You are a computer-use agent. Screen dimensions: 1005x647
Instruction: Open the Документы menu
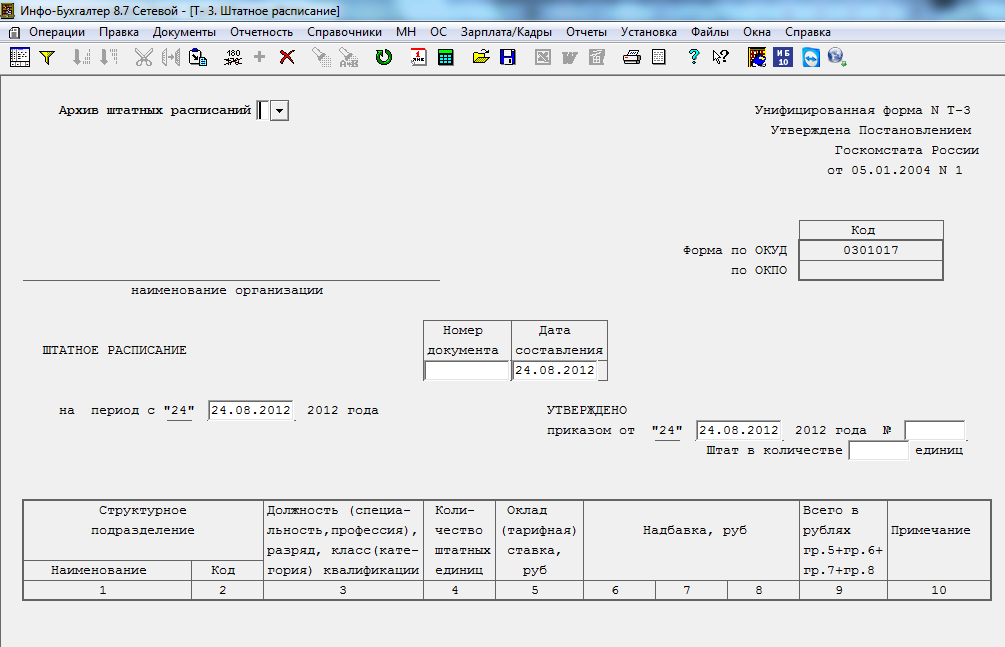point(184,32)
